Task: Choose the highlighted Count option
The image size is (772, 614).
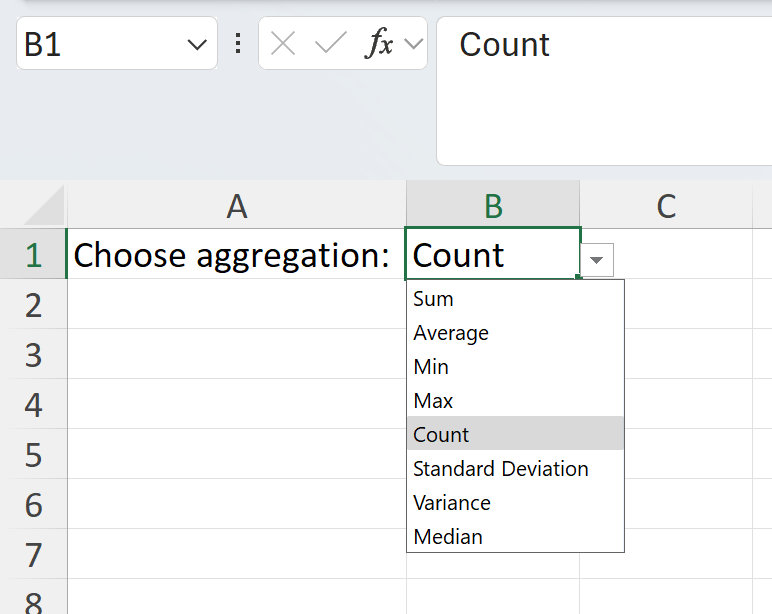Action: point(441,435)
